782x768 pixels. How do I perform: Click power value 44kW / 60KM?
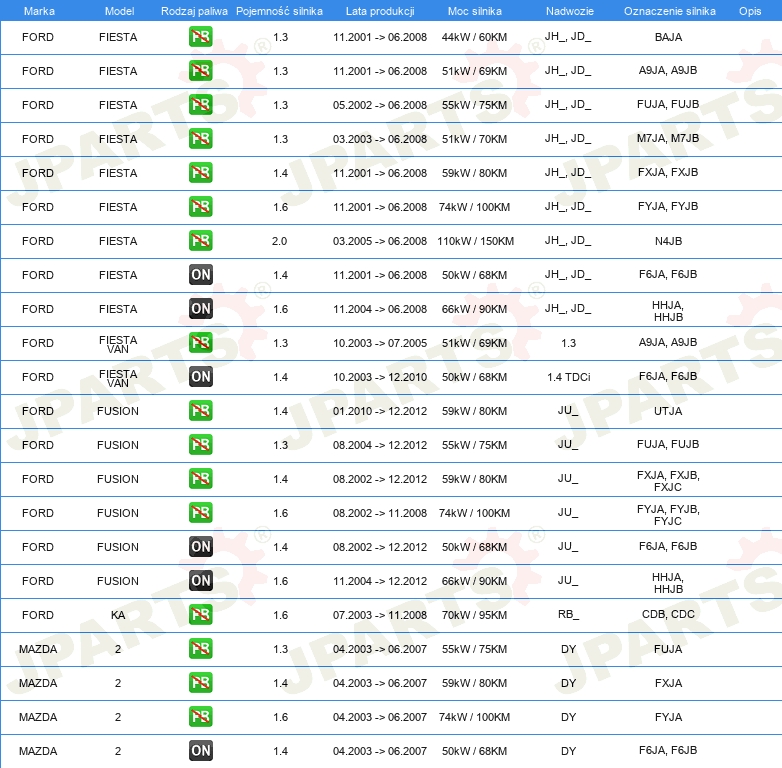474,37
